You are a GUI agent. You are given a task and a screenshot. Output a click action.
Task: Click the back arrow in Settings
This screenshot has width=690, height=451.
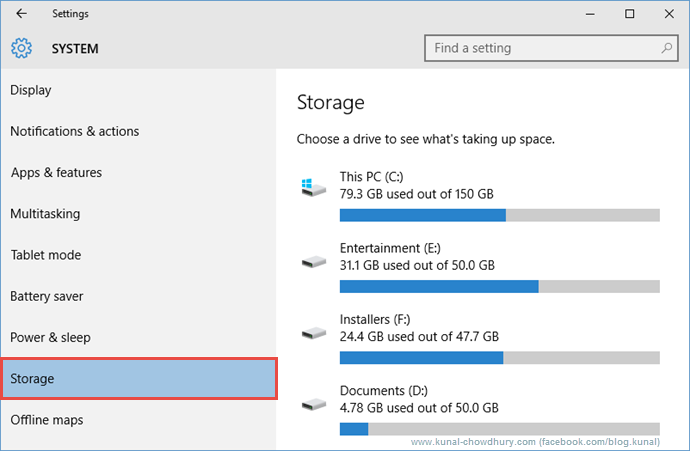[22, 14]
